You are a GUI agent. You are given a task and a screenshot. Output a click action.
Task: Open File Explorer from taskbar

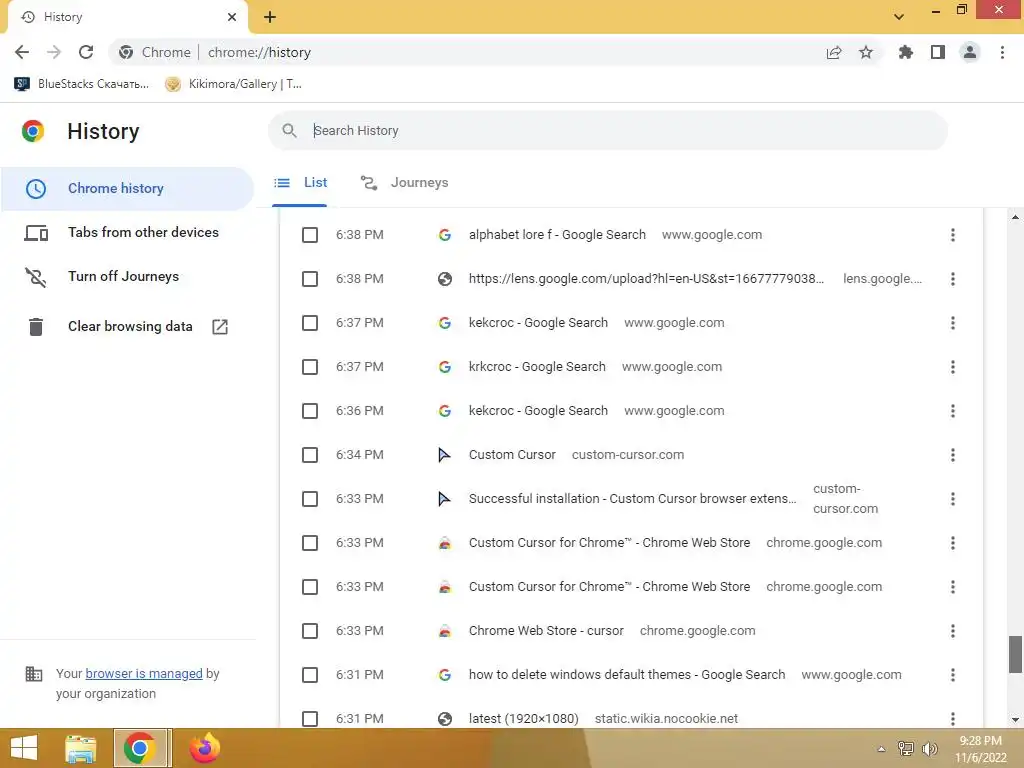pos(80,748)
